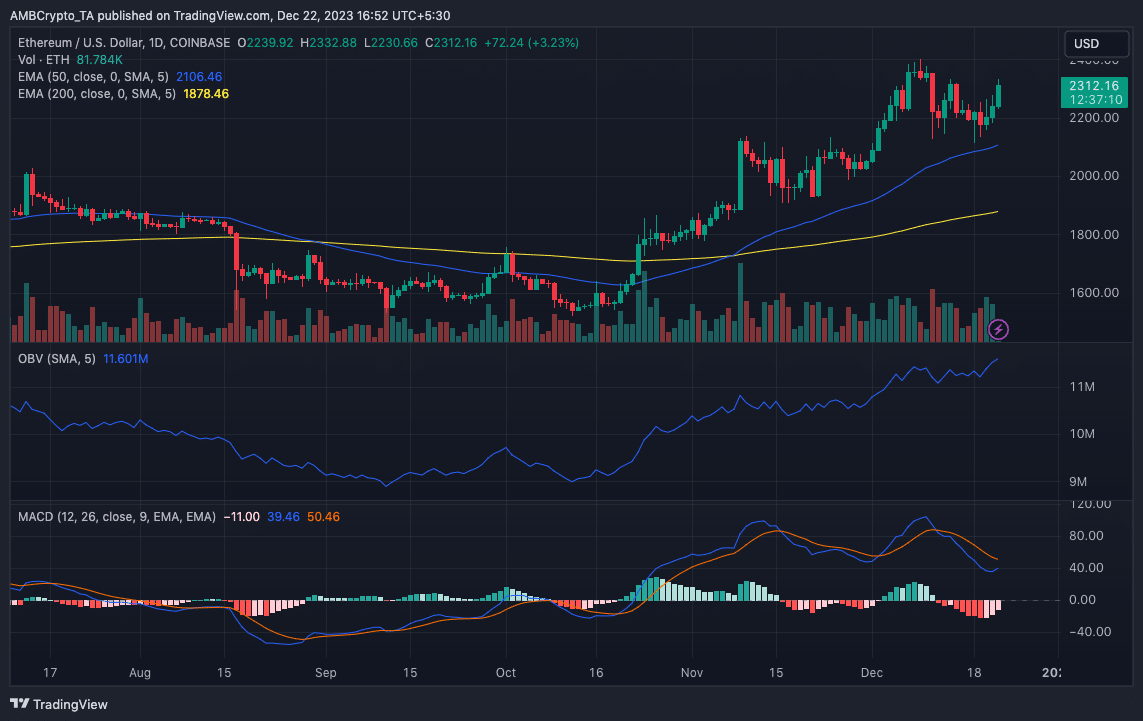This screenshot has height=721, width=1143.
Task: Click Nov on the time axis
Action: point(691,674)
